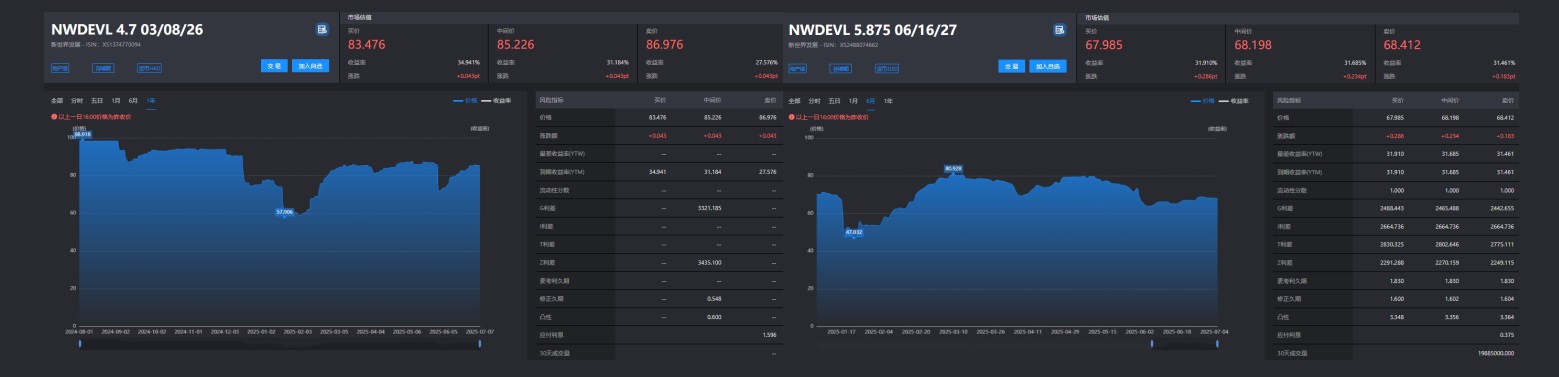Click 交易 button for NWDEVL 5.875 06/16/27
This screenshot has height=377, width=1559.
pos(1011,66)
